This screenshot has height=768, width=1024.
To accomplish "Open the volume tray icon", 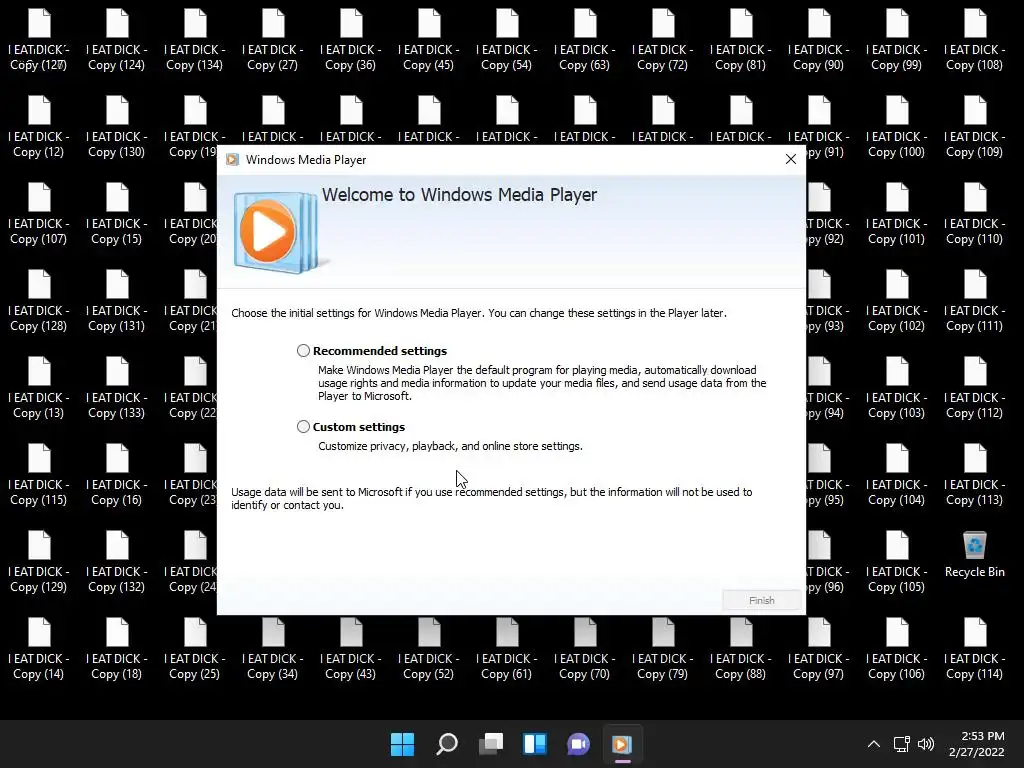I will 925,744.
